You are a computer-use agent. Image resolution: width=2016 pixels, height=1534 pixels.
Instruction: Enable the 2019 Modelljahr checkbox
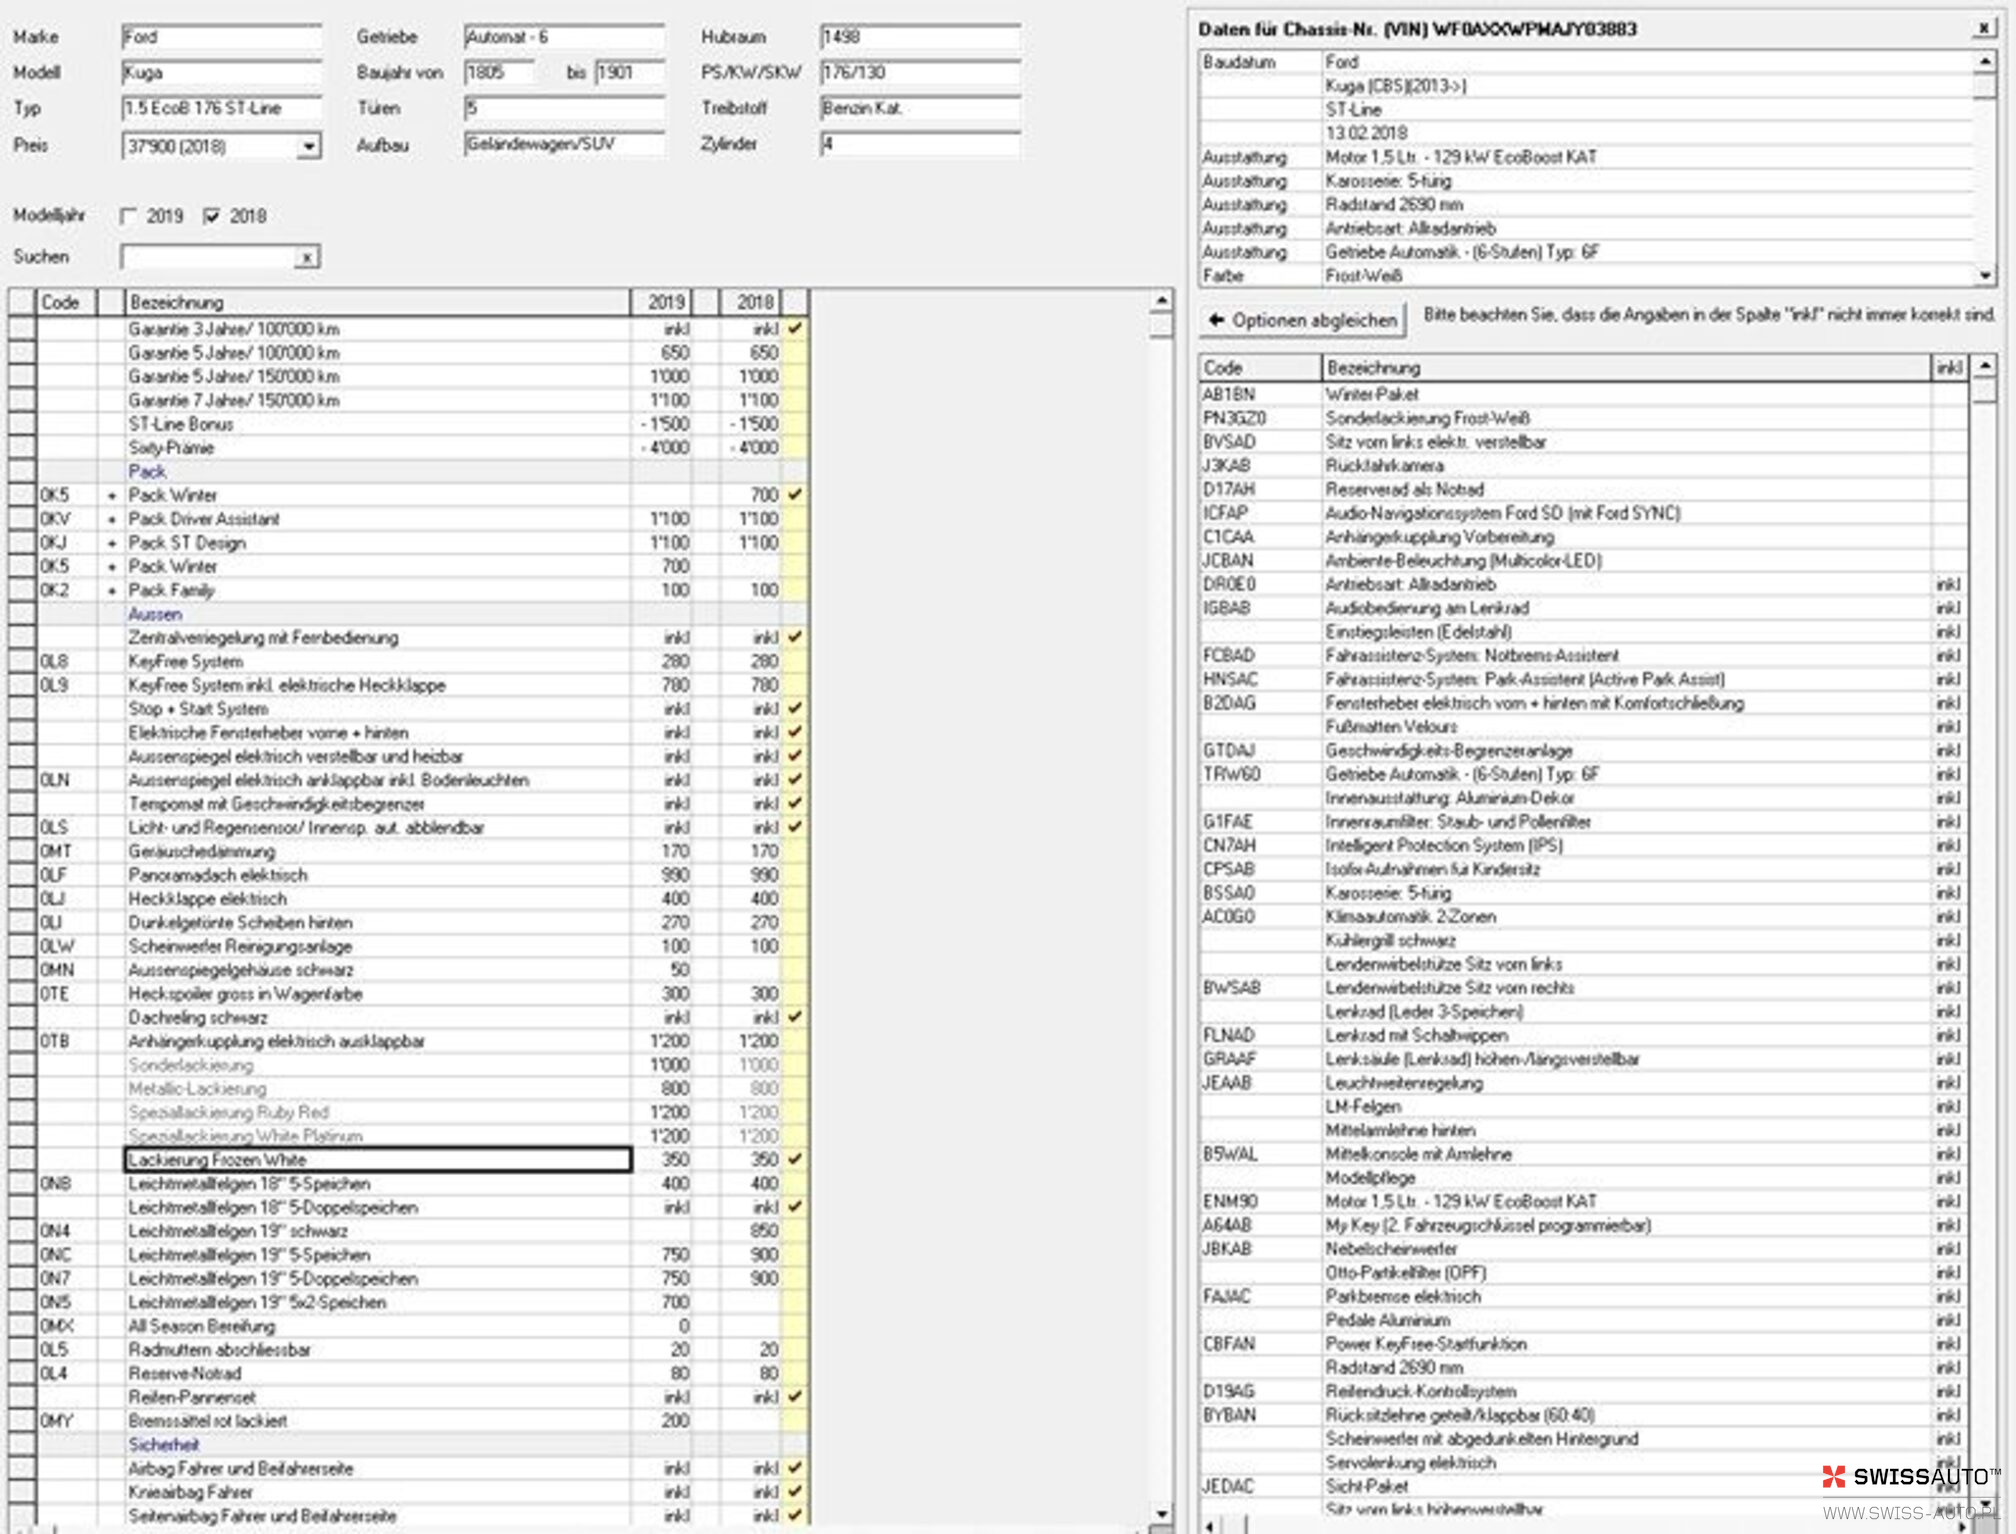point(128,216)
